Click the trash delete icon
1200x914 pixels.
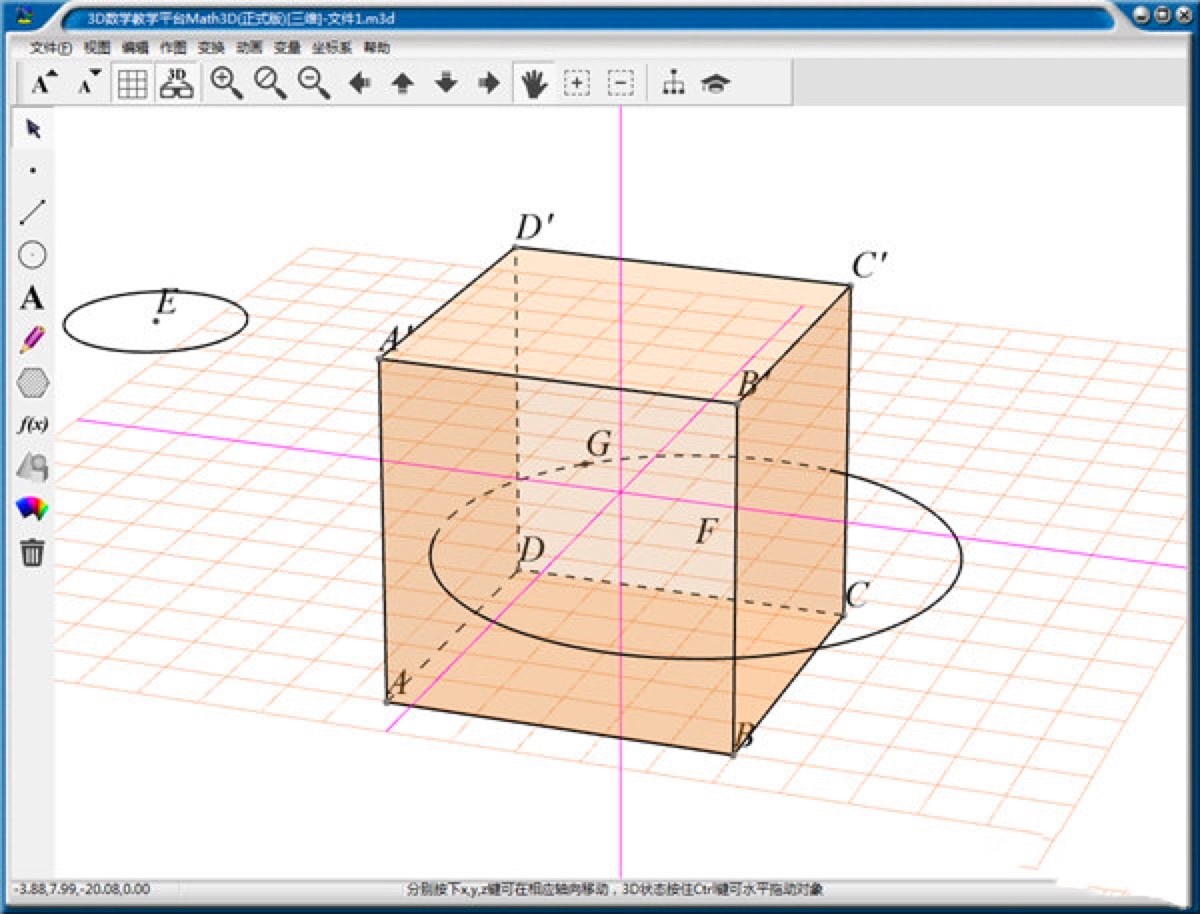pyautogui.click(x=32, y=550)
